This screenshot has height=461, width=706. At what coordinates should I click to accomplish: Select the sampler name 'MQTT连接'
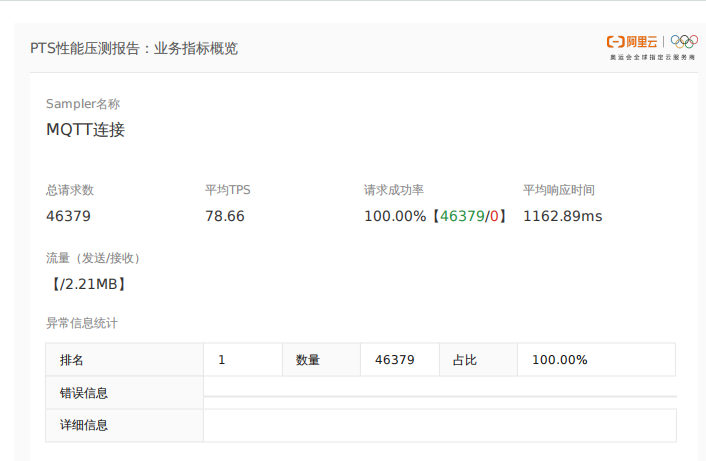(86, 130)
